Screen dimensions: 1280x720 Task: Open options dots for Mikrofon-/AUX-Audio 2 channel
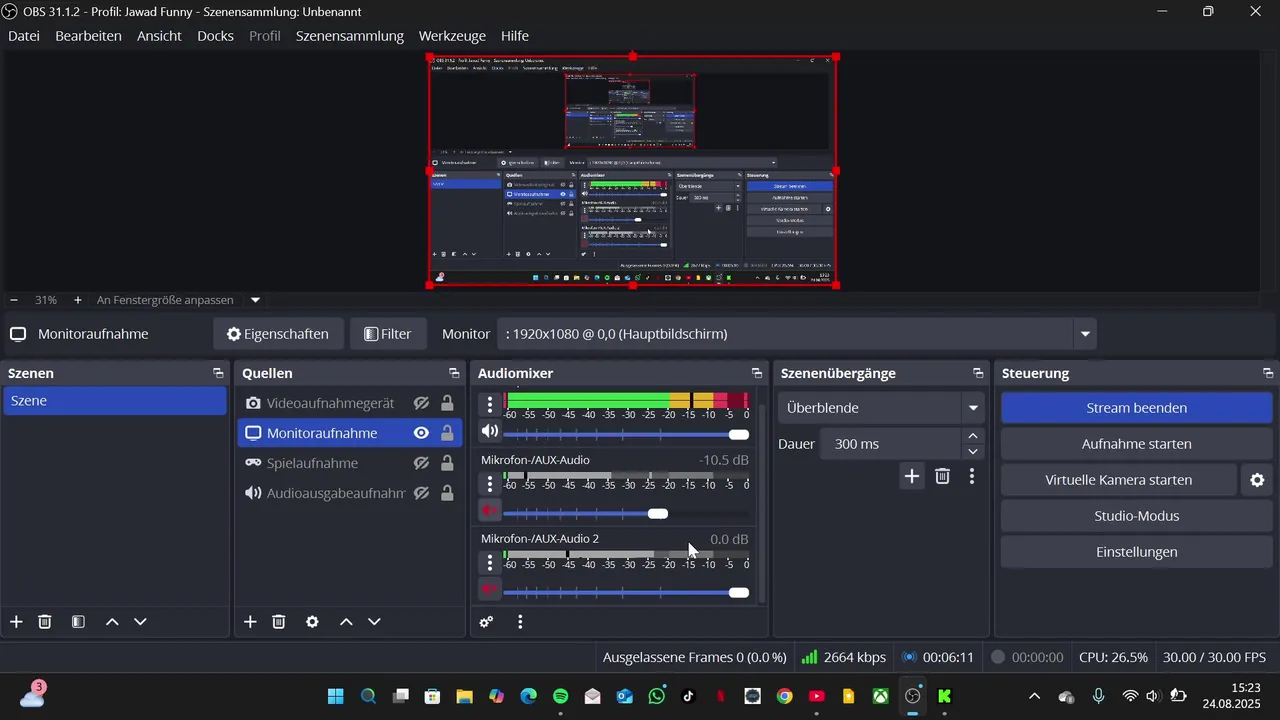click(489, 563)
